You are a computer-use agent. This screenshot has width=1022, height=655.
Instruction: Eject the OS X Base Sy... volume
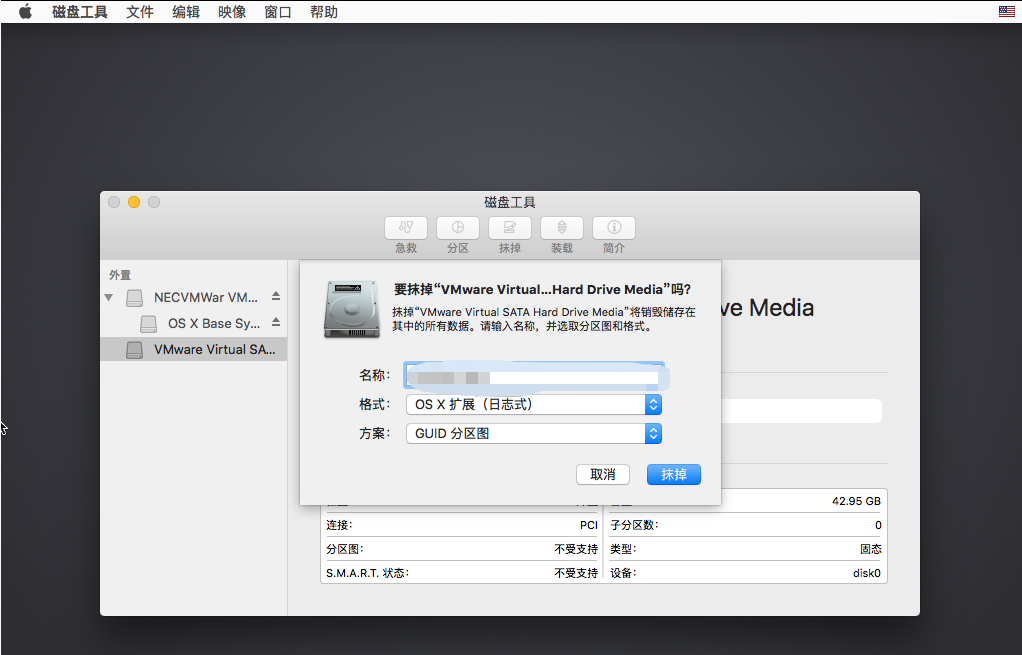276,323
